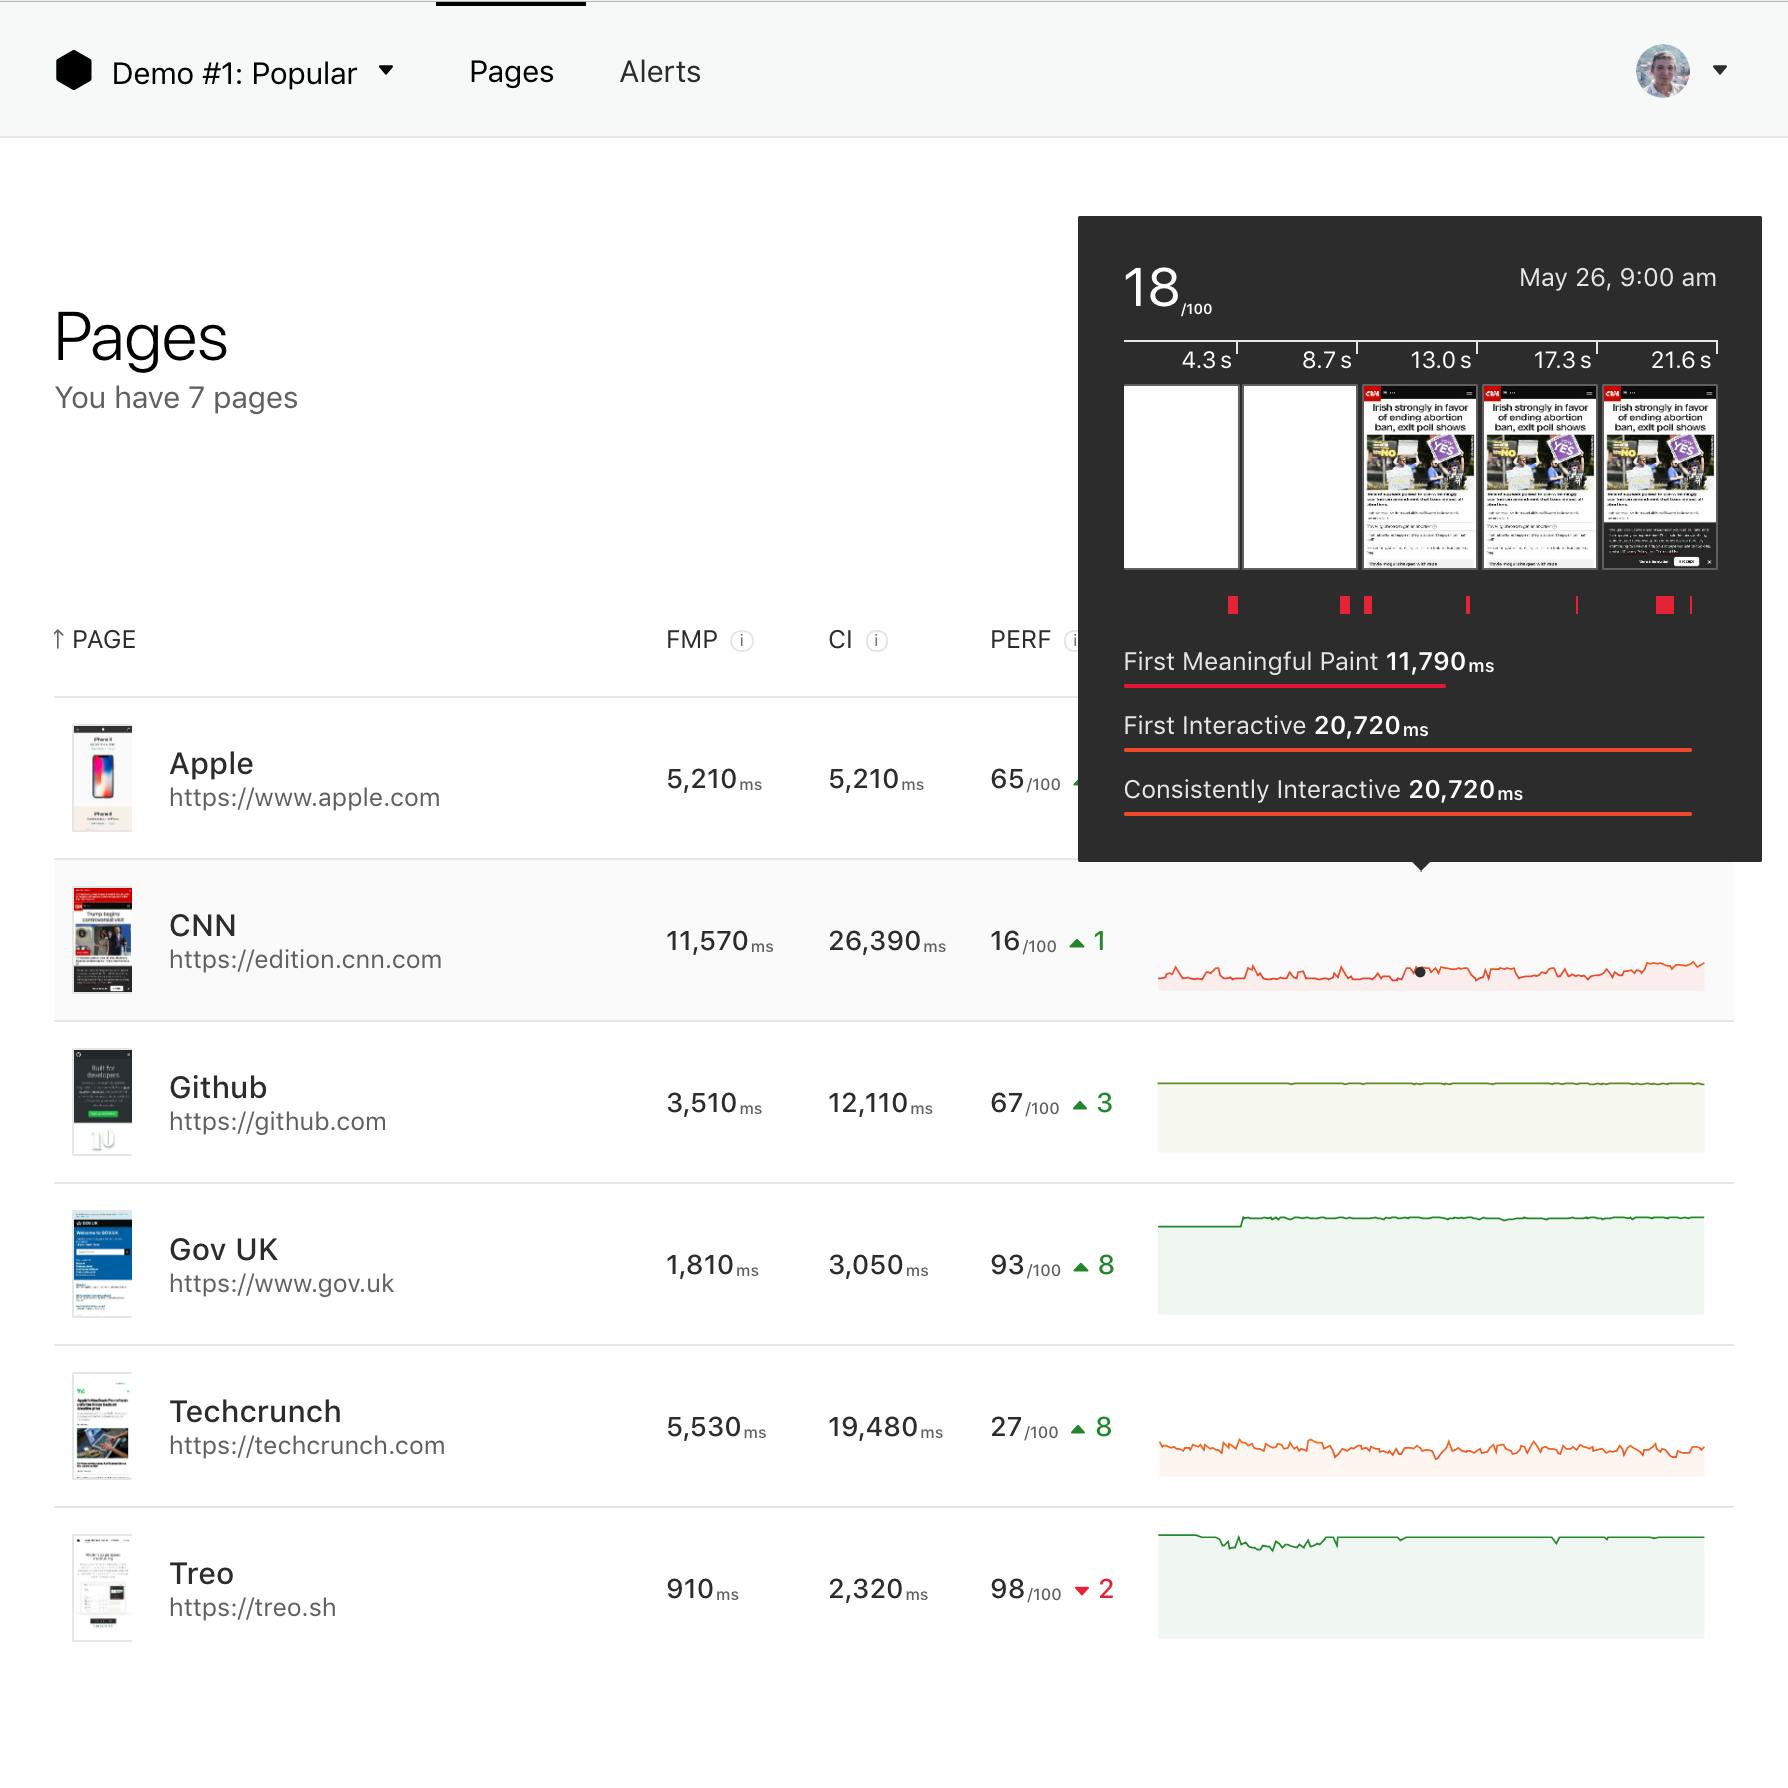Open the Techcrunch page title link
Viewport: 1788px width, 1788px height.
pos(255,1411)
